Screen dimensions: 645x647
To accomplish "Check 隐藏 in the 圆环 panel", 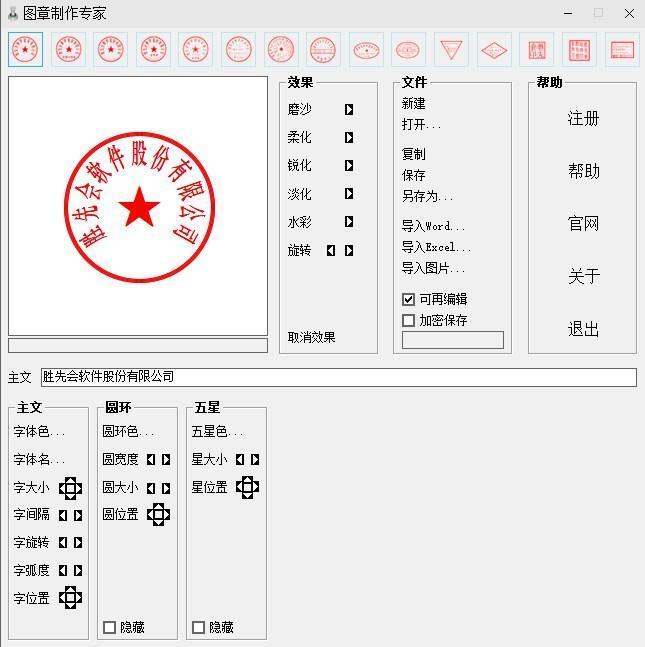I will coord(109,627).
